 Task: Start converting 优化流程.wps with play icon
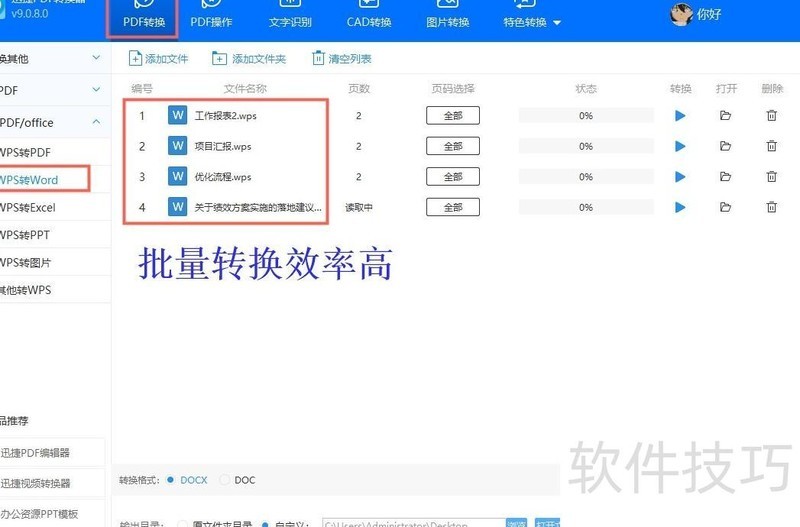tap(680, 177)
